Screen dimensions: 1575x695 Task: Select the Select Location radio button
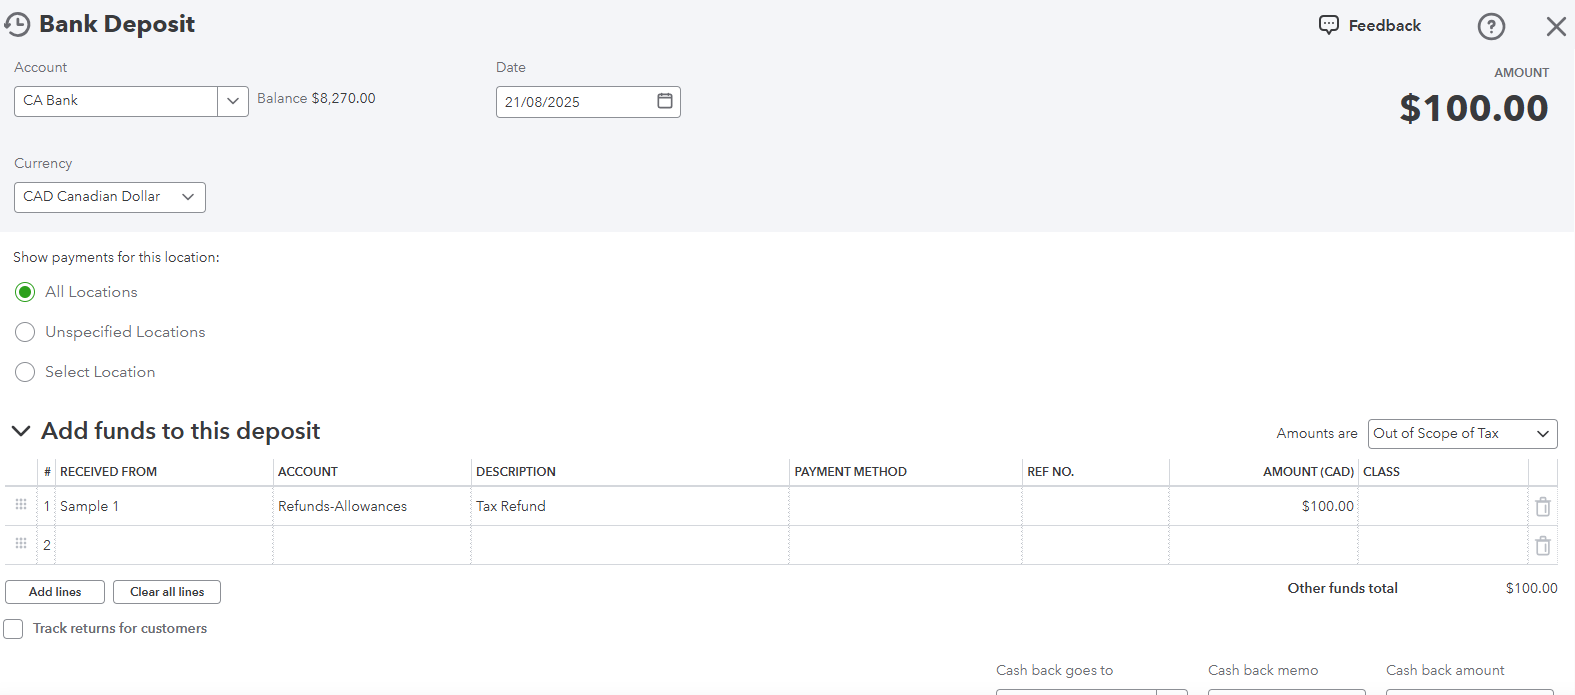[x=25, y=372]
